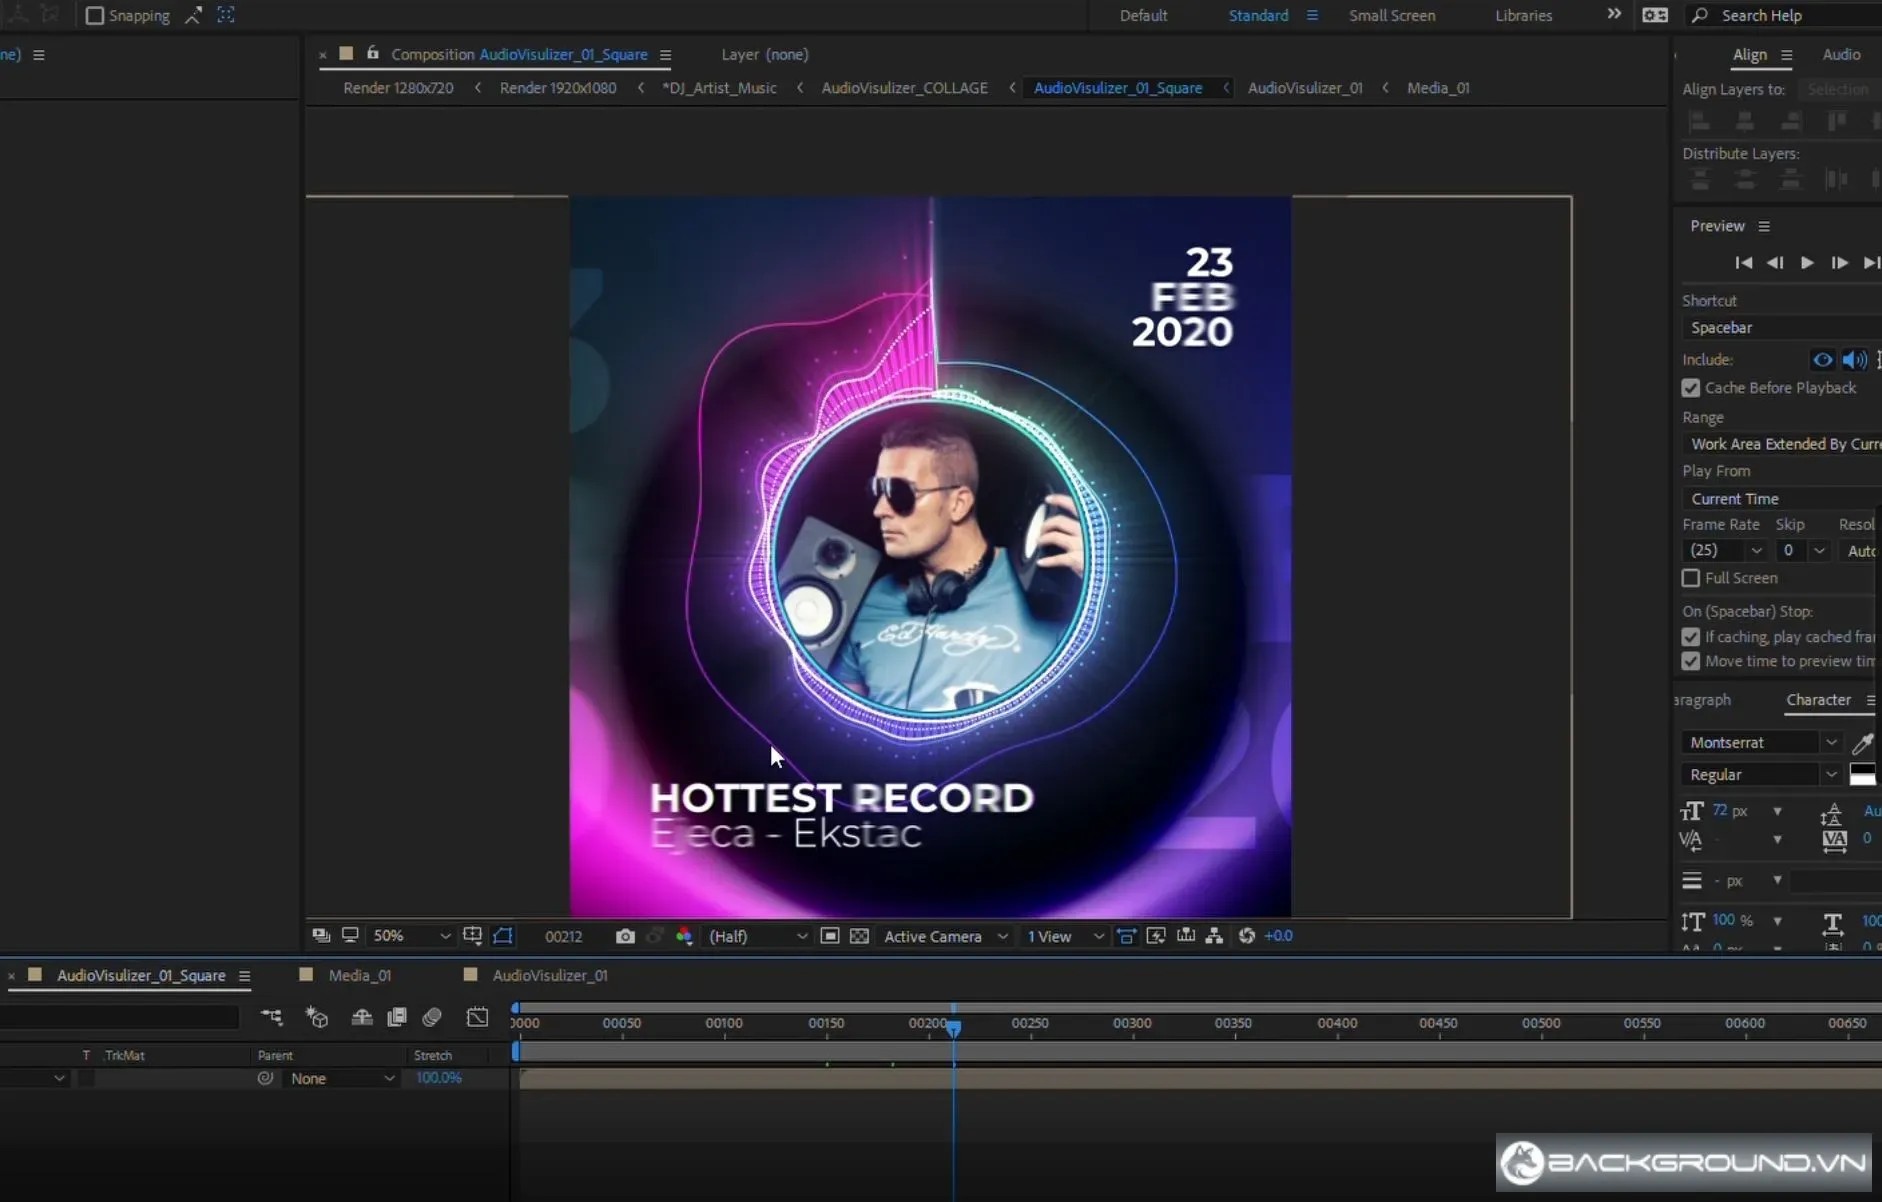
Task: Navigate to *DJ_Artist_Music breadcrumb
Action: [x=719, y=88]
